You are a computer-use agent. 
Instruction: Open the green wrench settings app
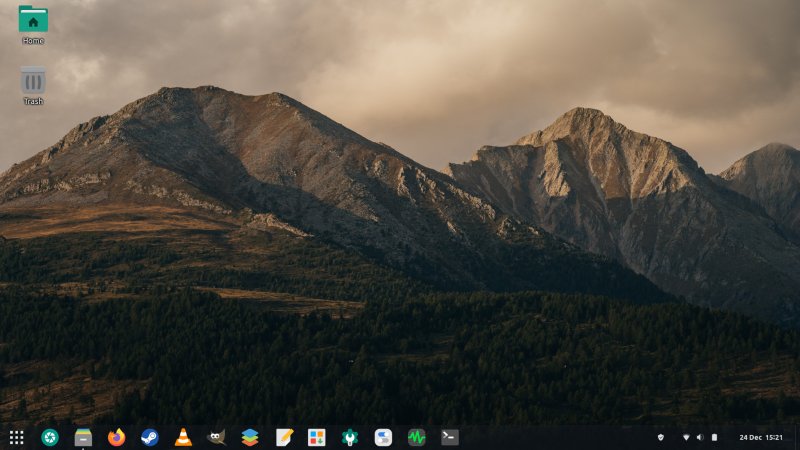[x=350, y=437]
